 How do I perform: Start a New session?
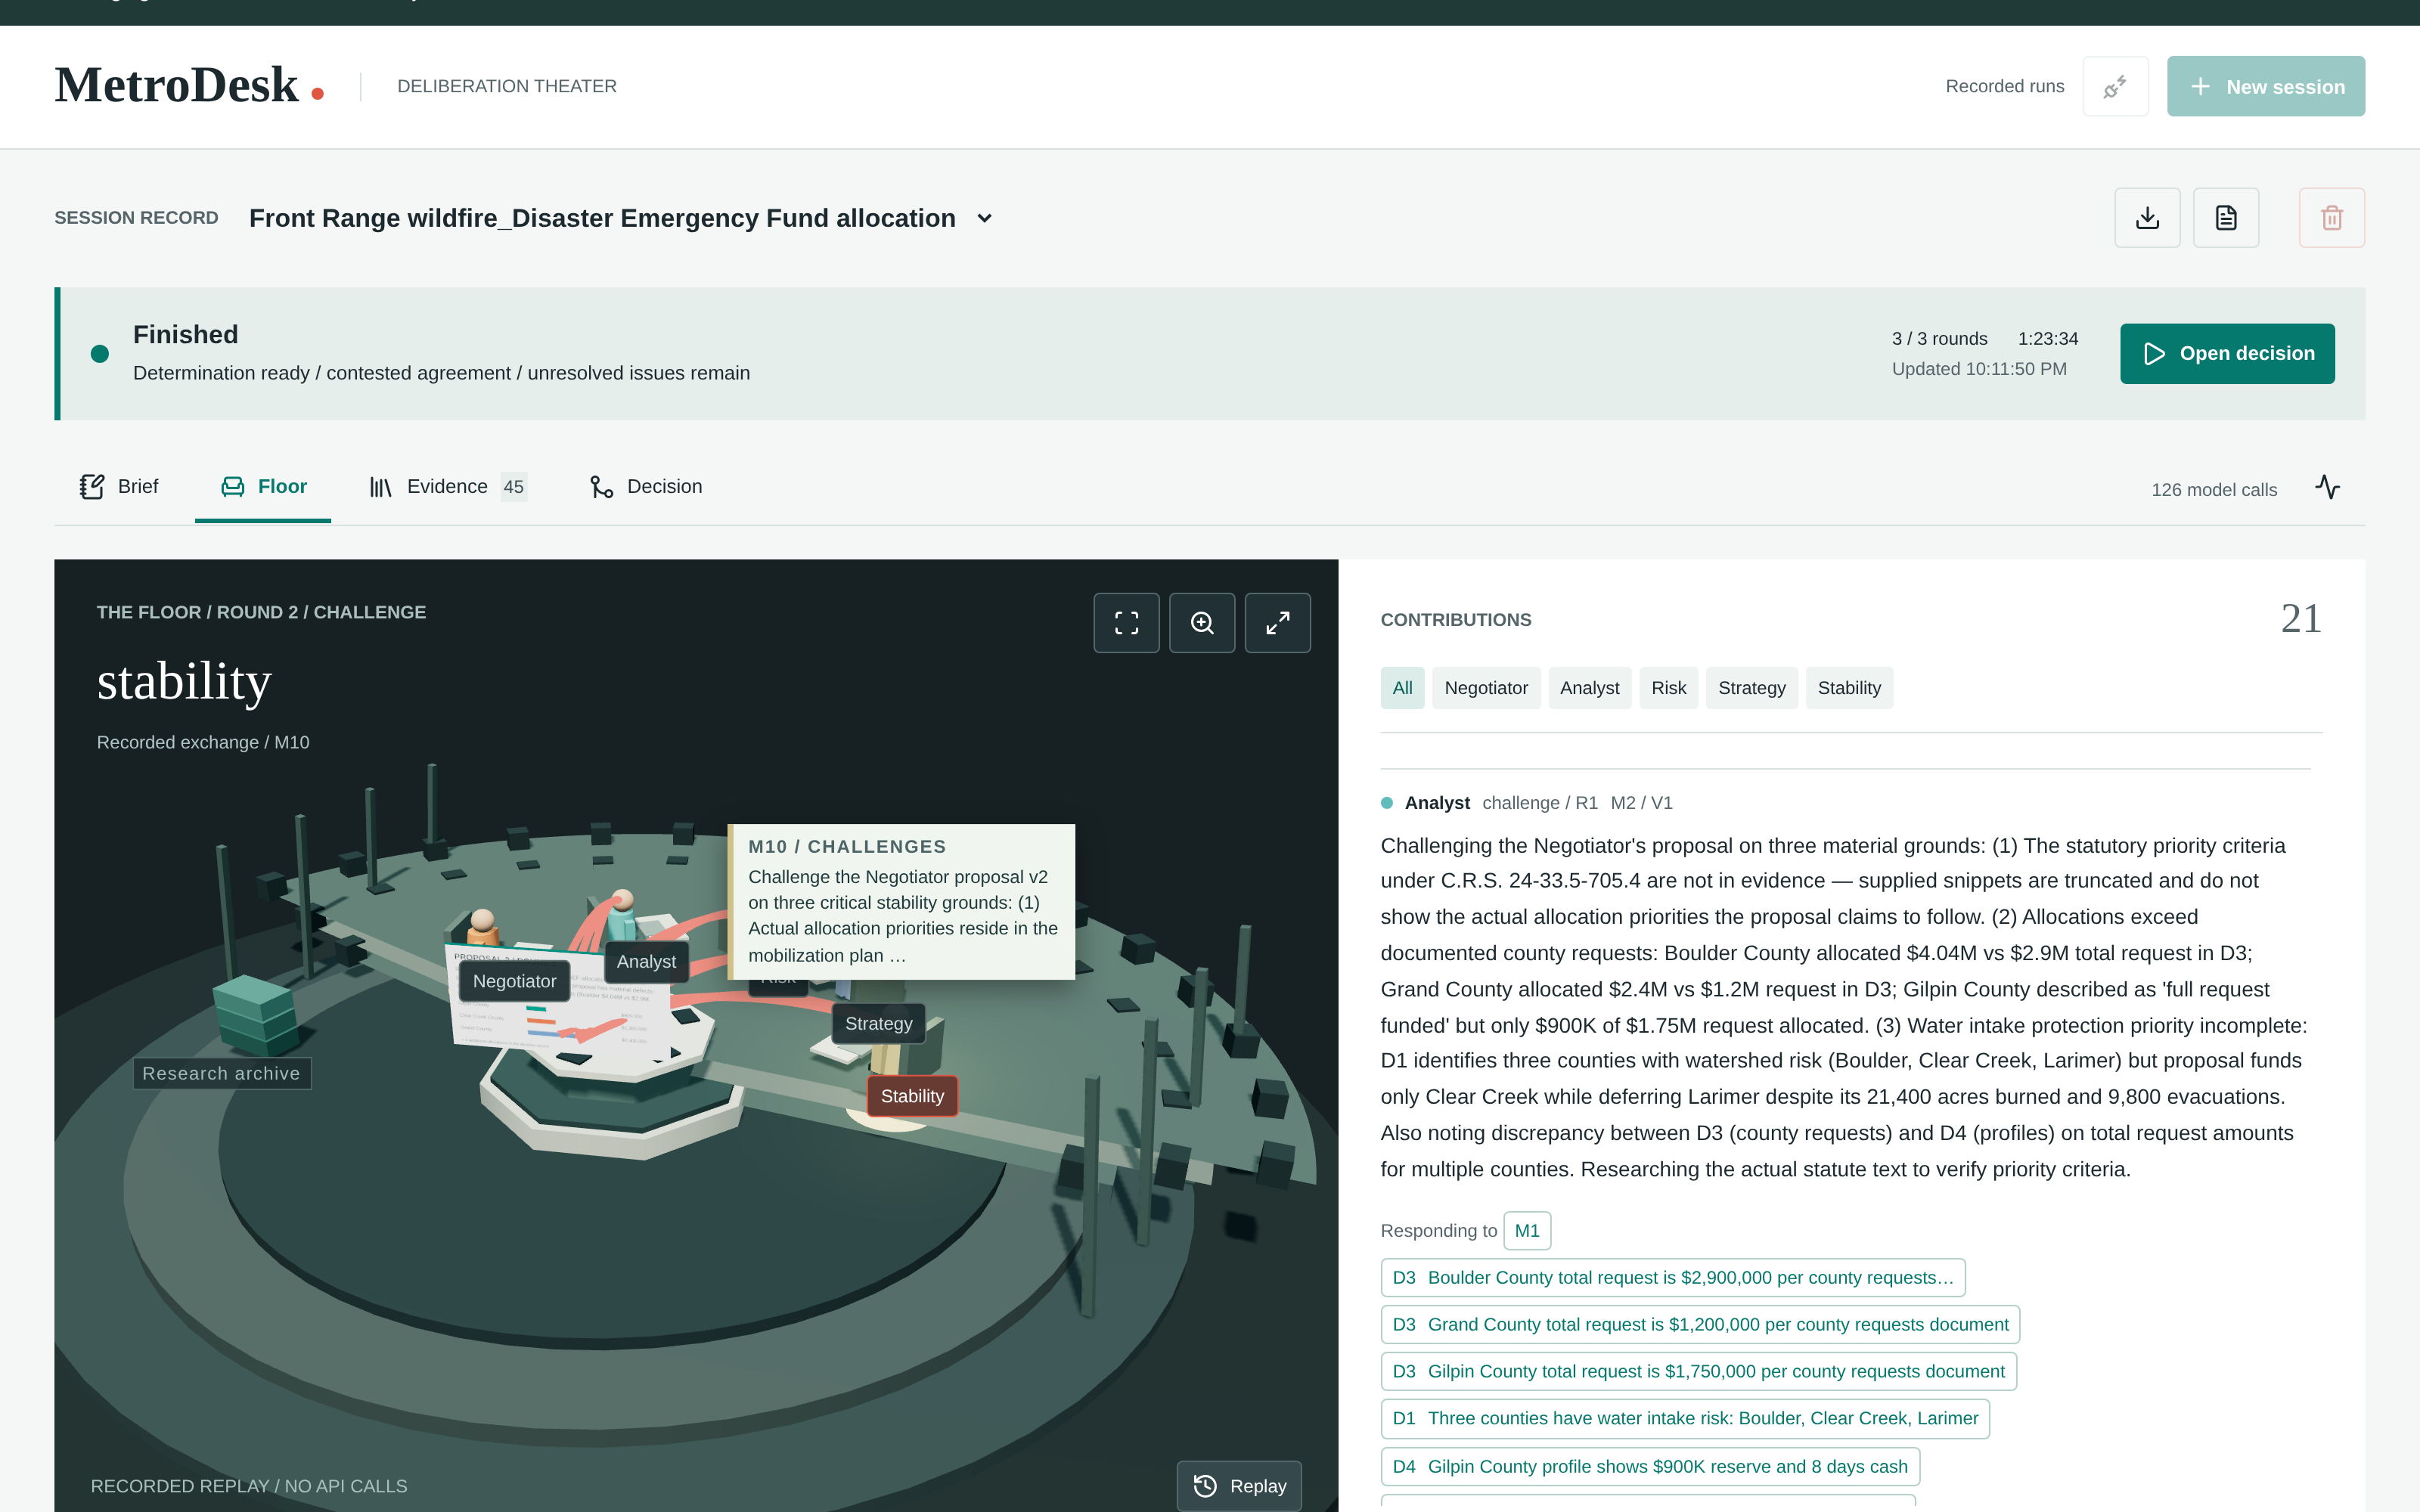[2265, 86]
